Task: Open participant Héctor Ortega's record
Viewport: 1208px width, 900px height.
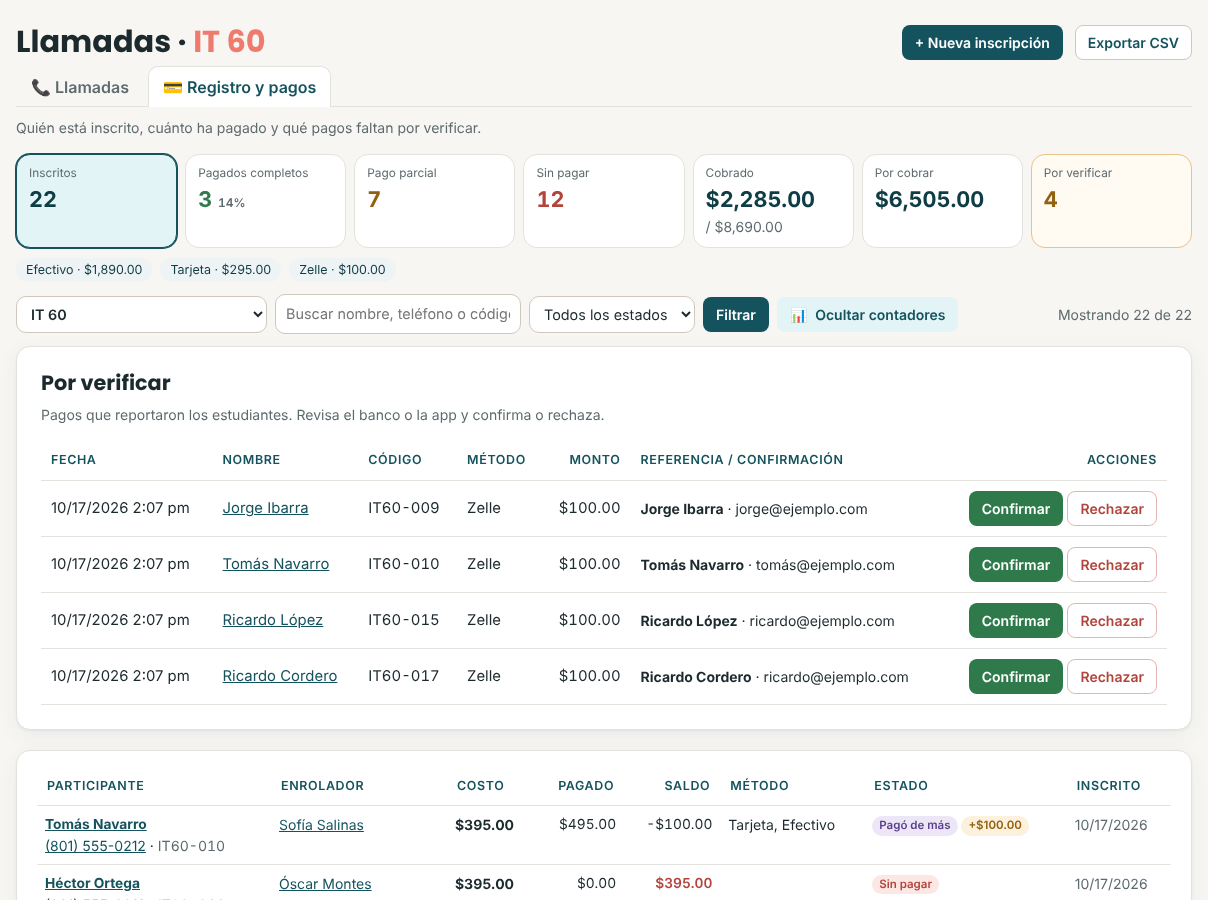Action: point(92,883)
